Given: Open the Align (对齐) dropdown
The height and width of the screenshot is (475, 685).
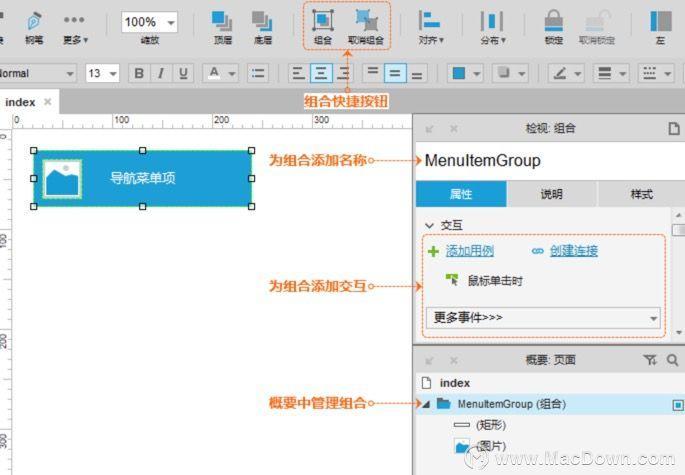Looking at the screenshot, I should (431, 28).
